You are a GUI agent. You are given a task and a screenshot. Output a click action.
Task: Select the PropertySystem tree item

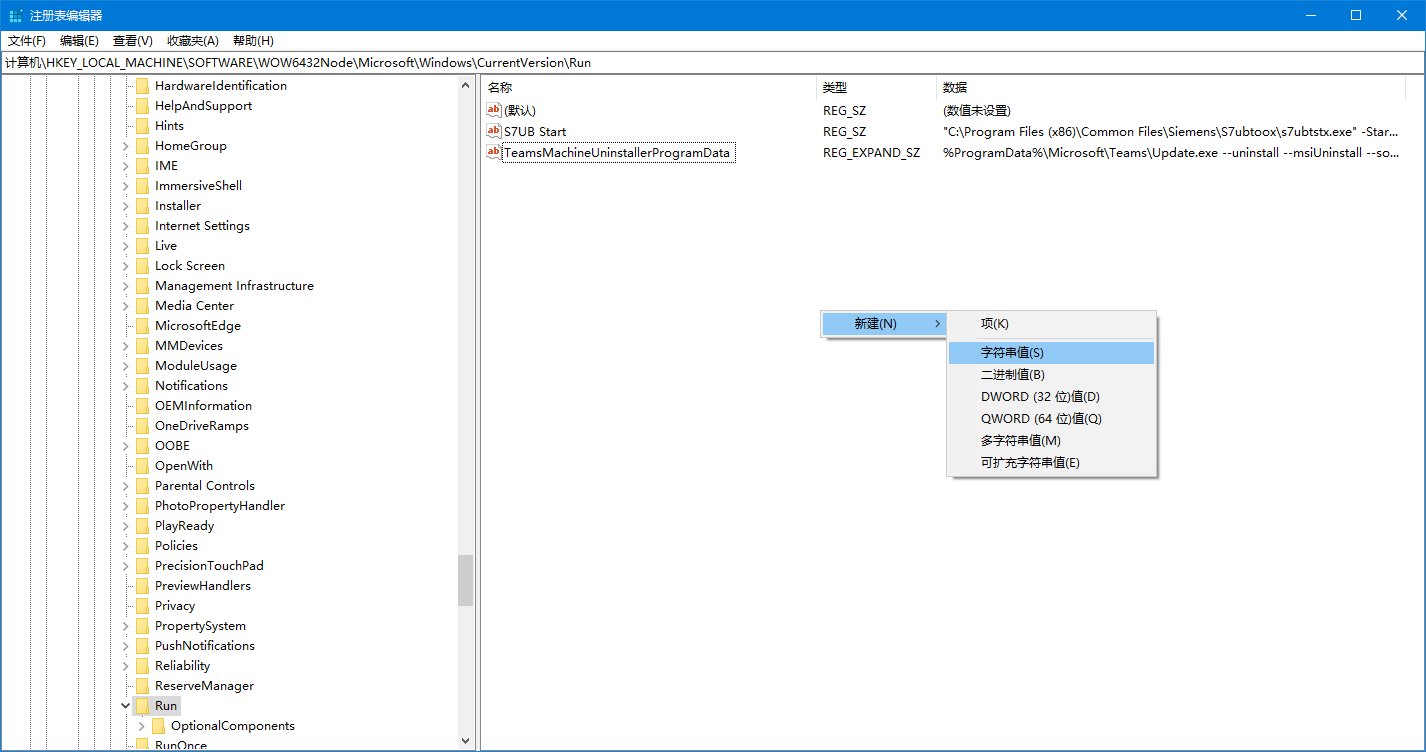click(x=200, y=626)
